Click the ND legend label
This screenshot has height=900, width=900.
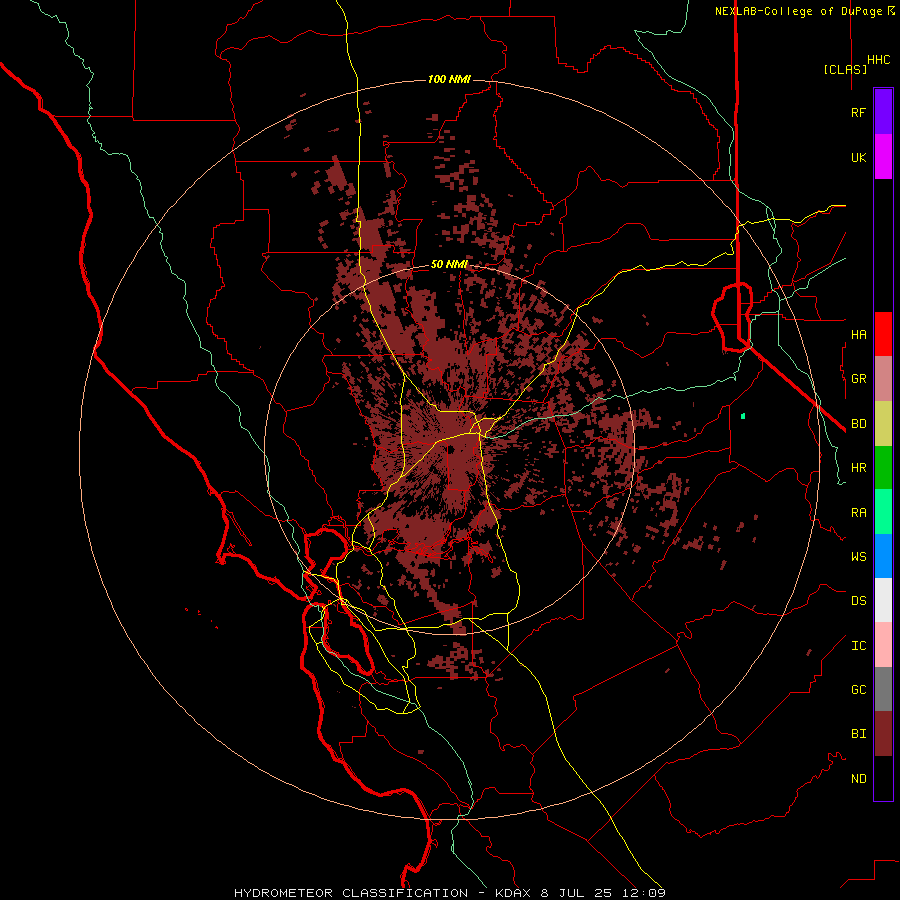(x=858, y=779)
